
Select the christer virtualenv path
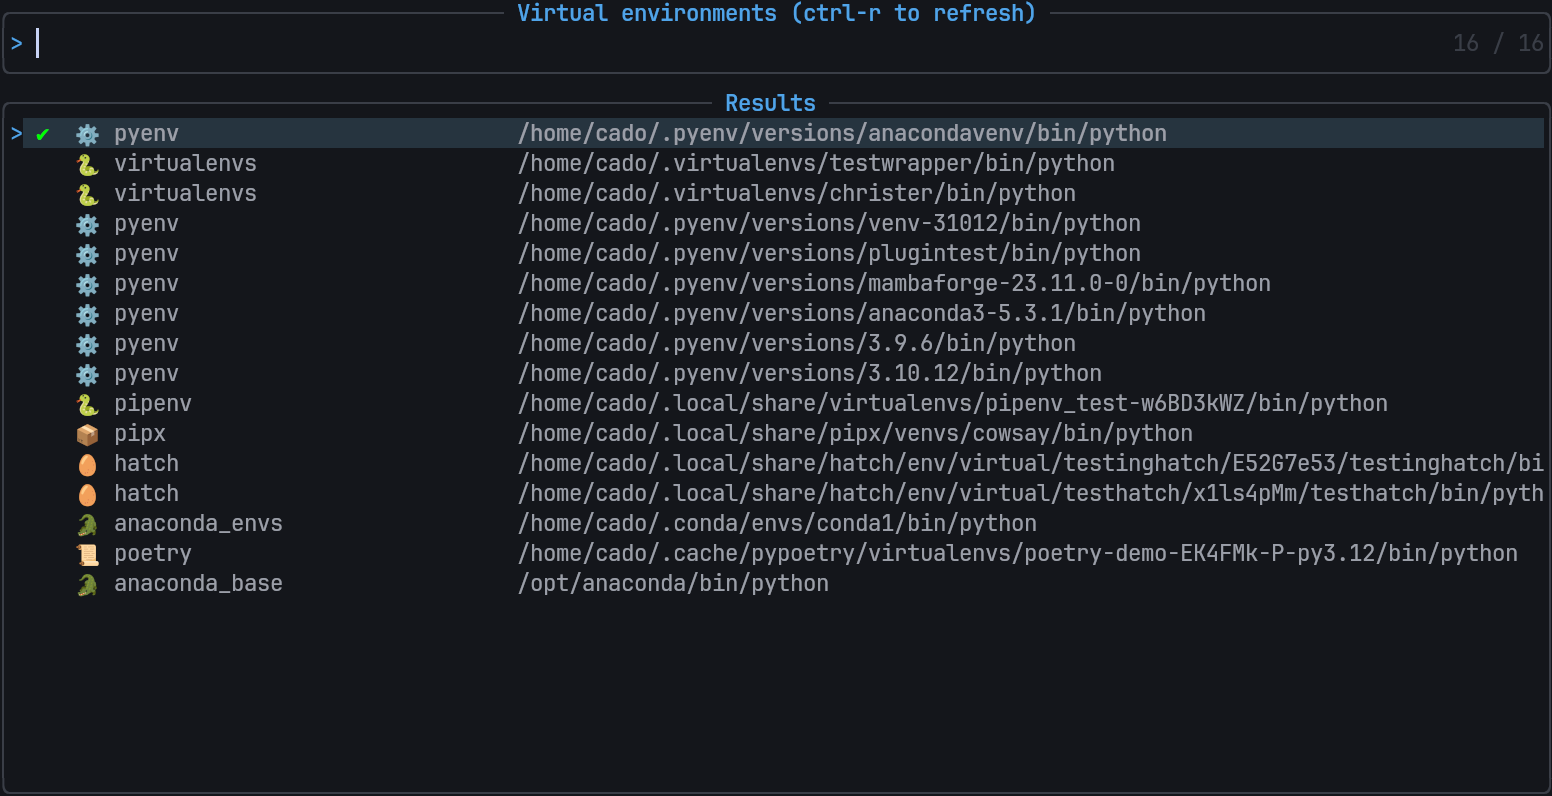click(x=797, y=194)
